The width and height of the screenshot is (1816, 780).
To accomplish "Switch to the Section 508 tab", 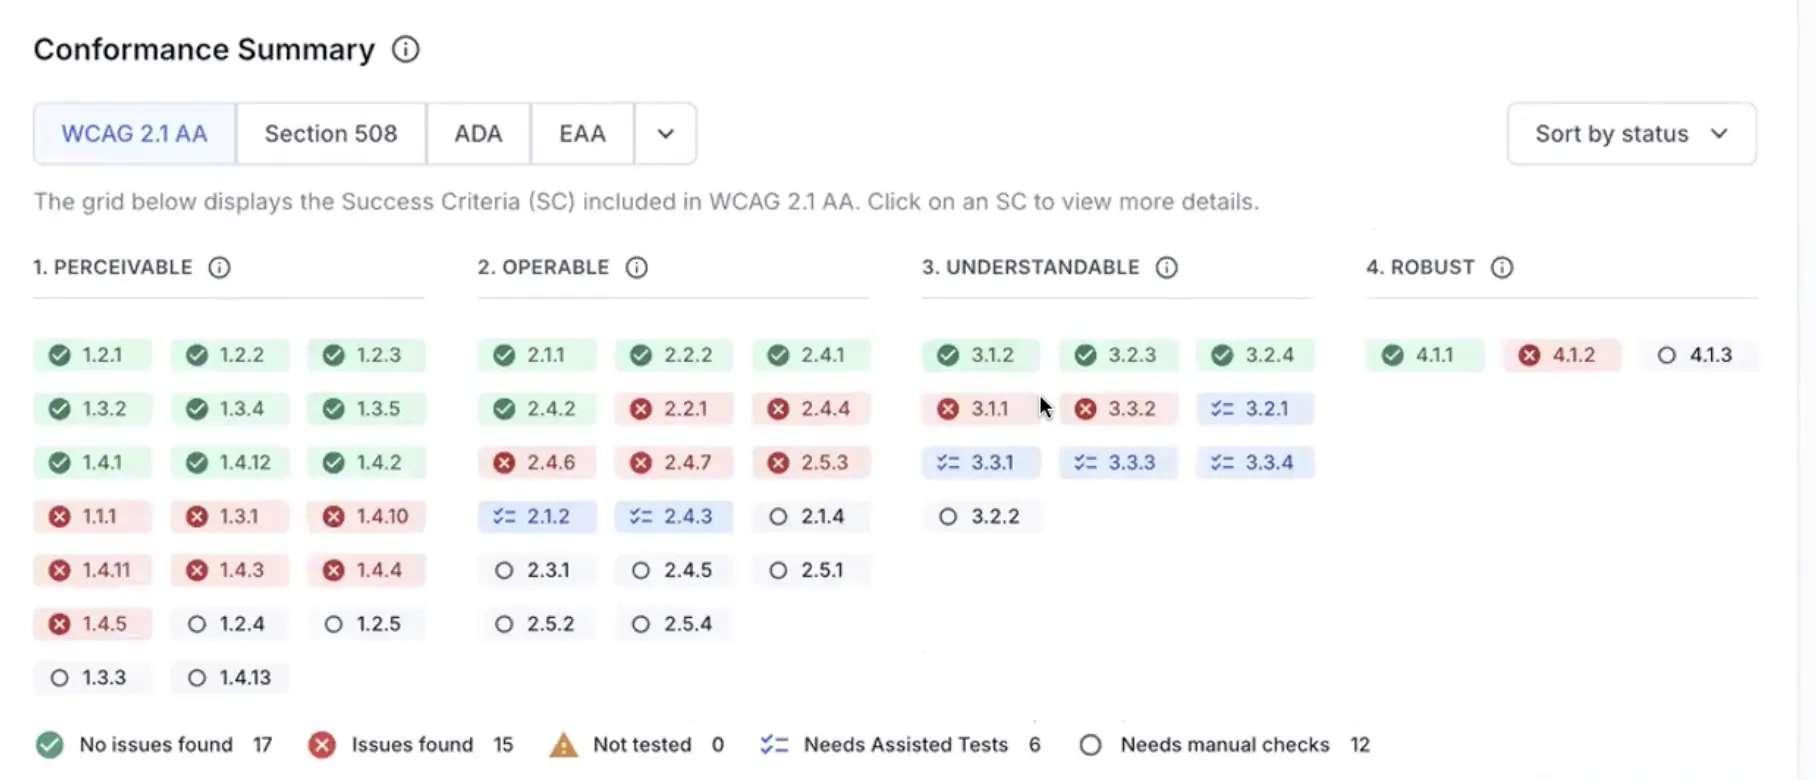I will 330,133.
